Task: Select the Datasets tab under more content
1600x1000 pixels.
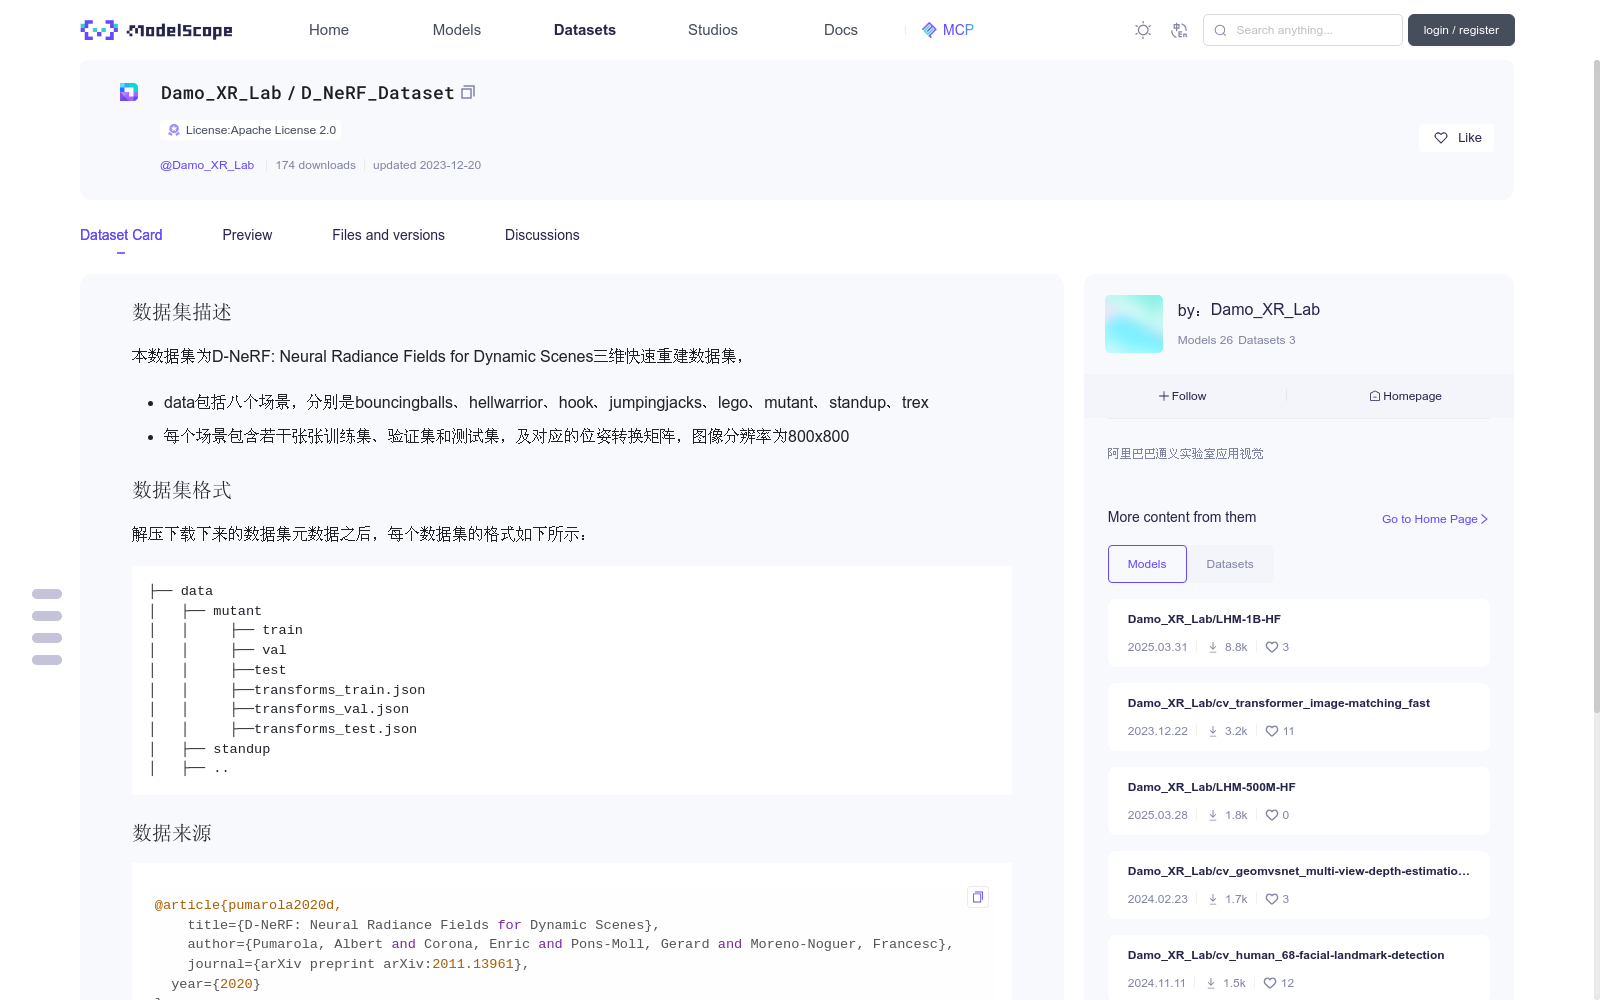Action: coord(1230,564)
